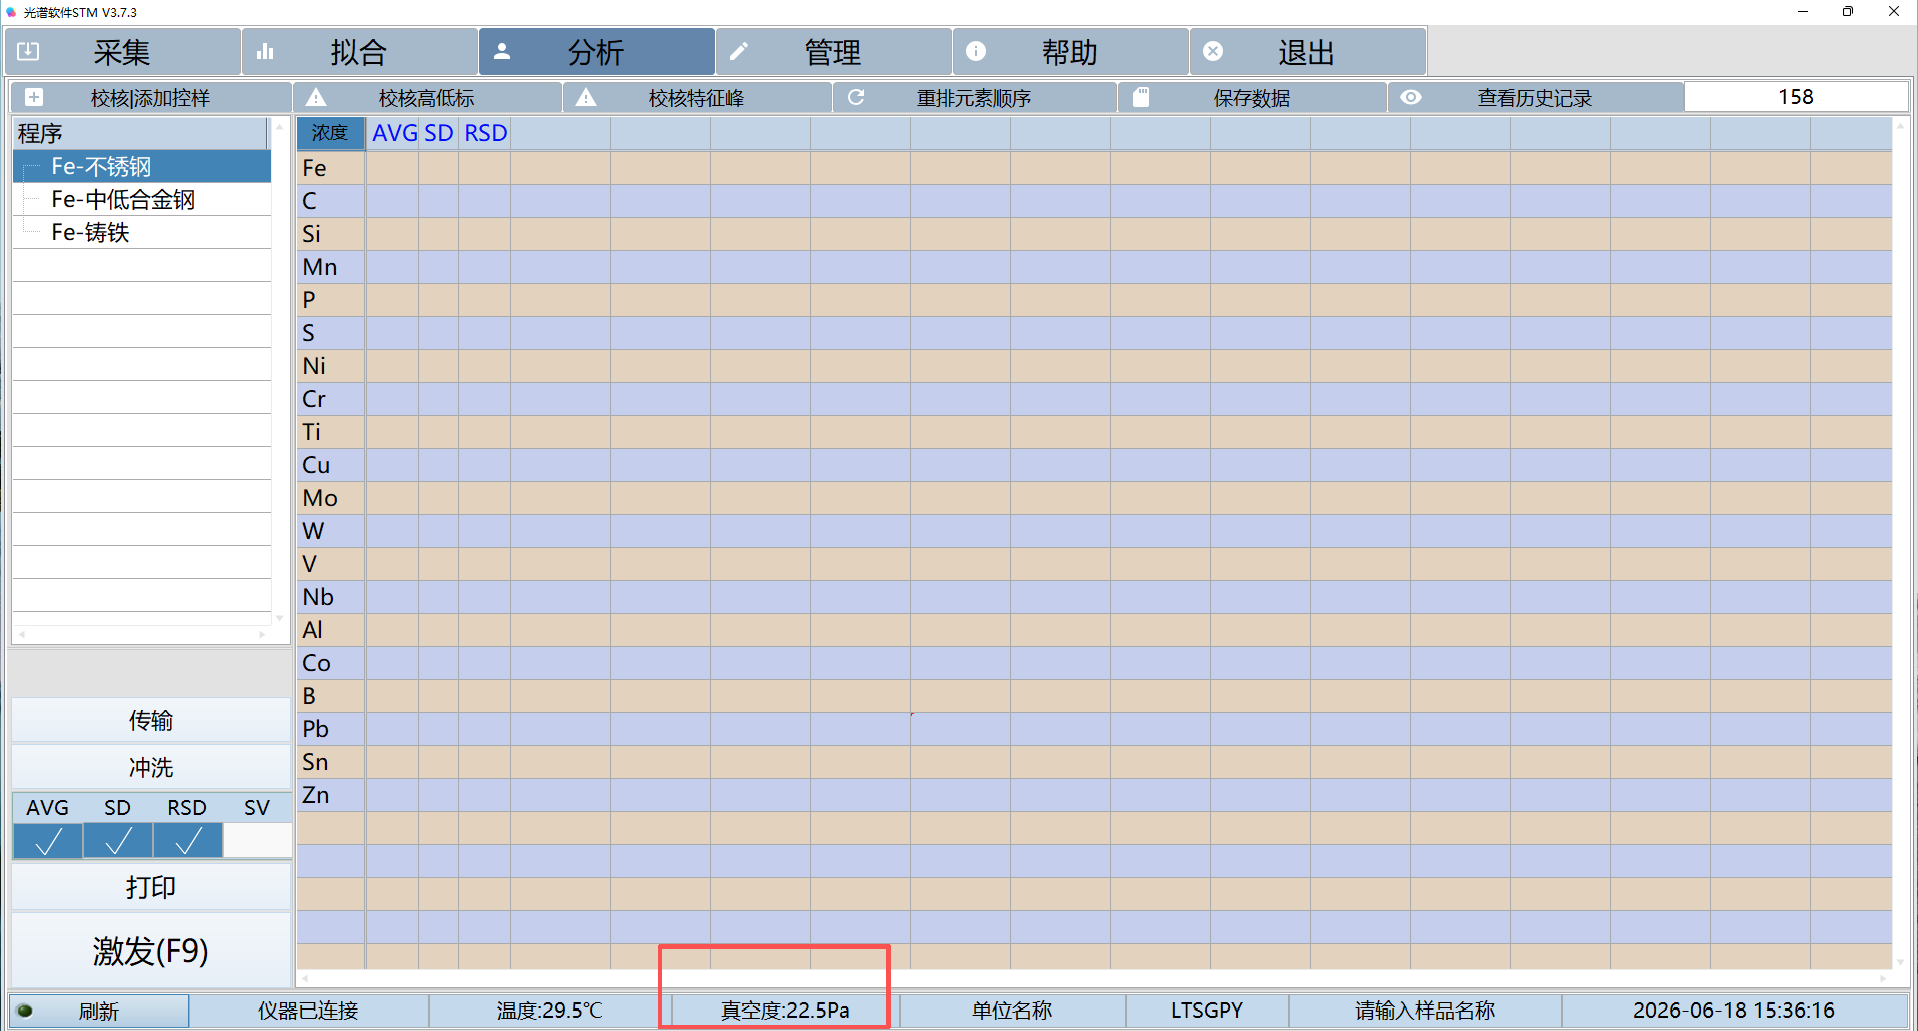The height and width of the screenshot is (1031, 1918).
Task: Click the 真空度:22.5Pa status entry
Action: [x=785, y=1011]
